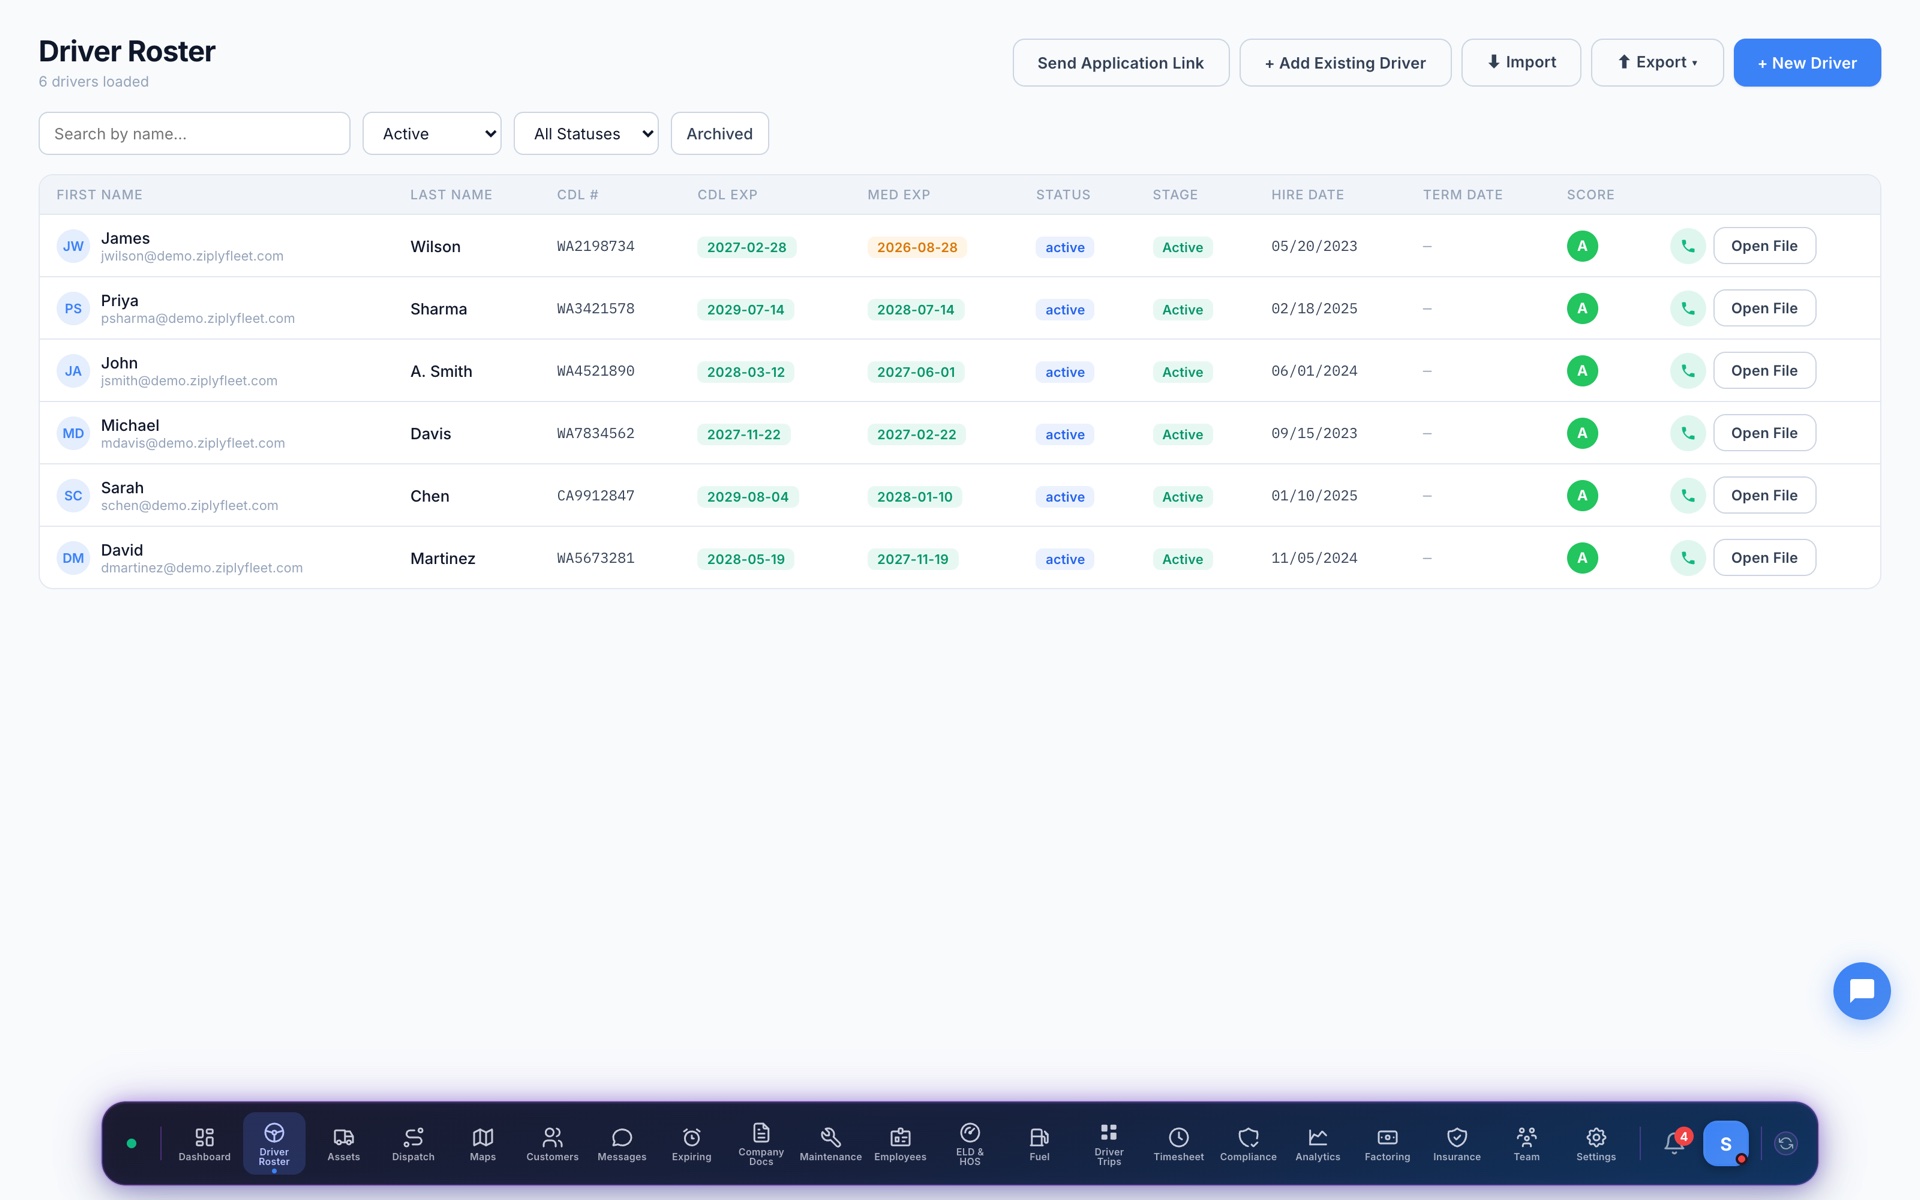The width and height of the screenshot is (1920, 1200).
Task: Open the Messages chat icon
Action: point(622,1143)
